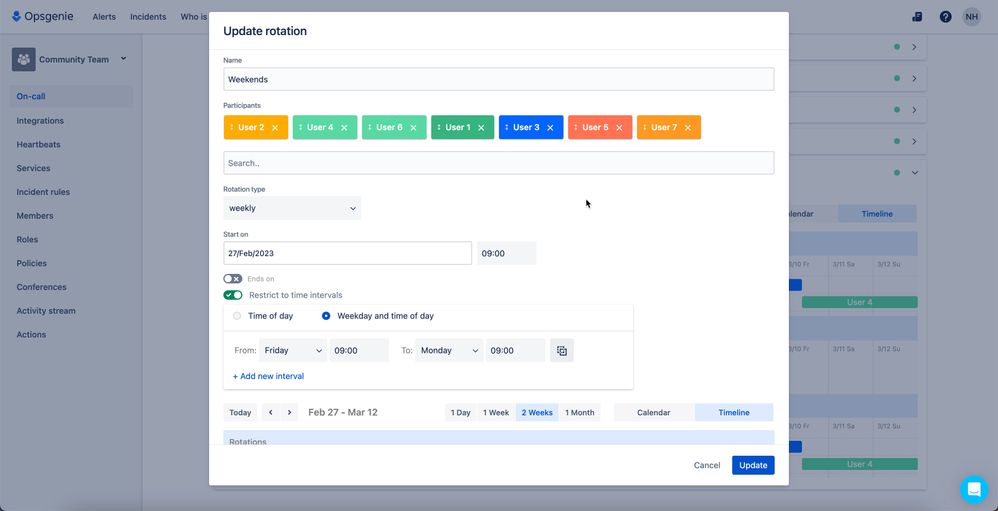Image resolution: width=998 pixels, height=511 pixels.
Task: Open Incidents in top navigation
Action: tap(148, 17)
